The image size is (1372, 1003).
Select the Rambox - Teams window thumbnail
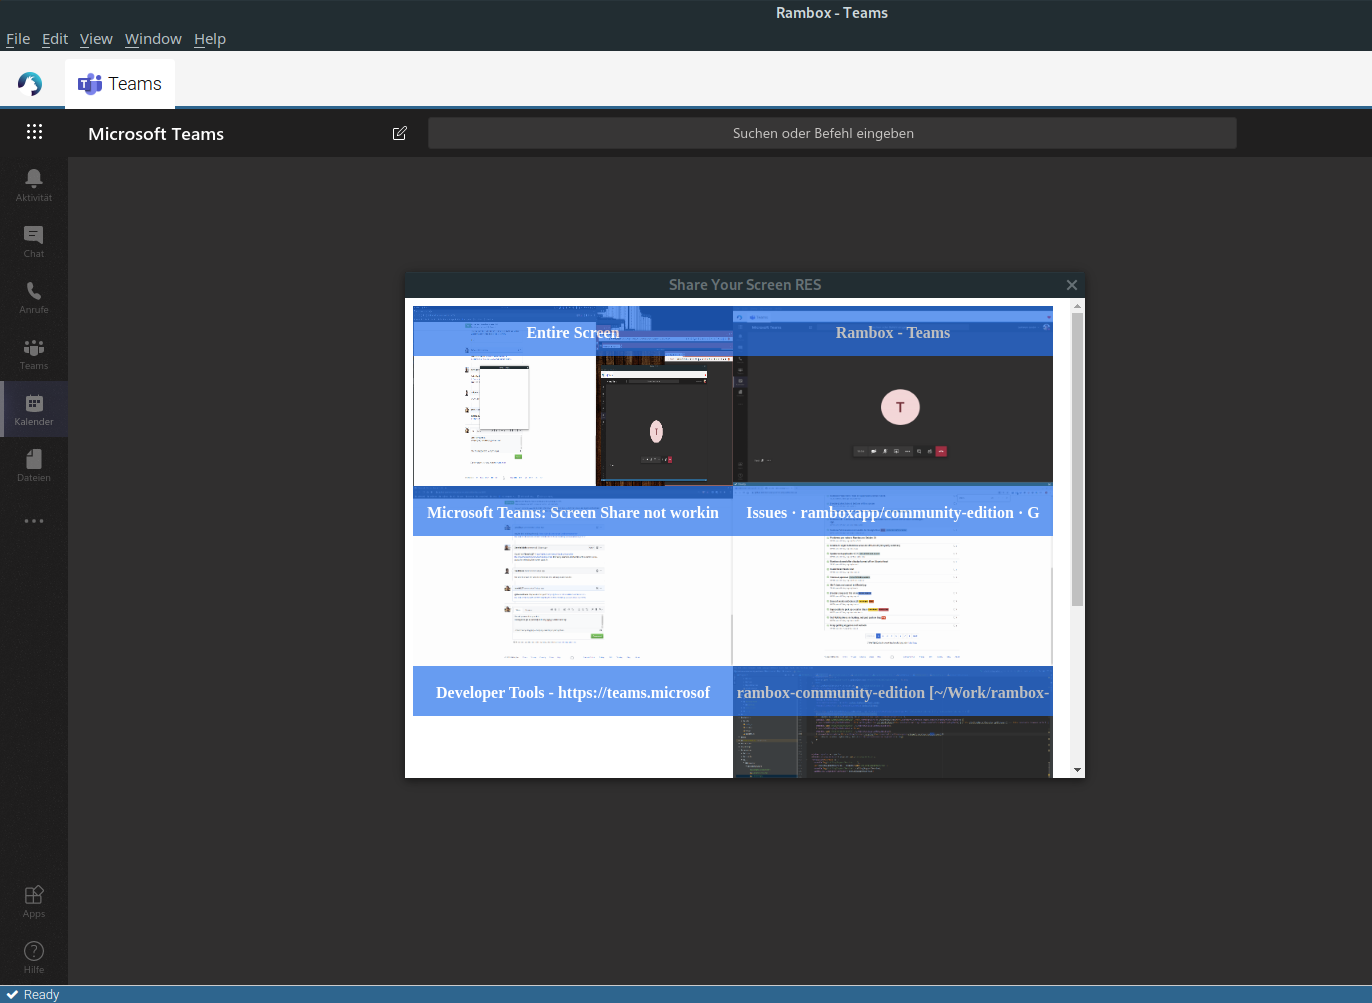click(x=893, y=396)
